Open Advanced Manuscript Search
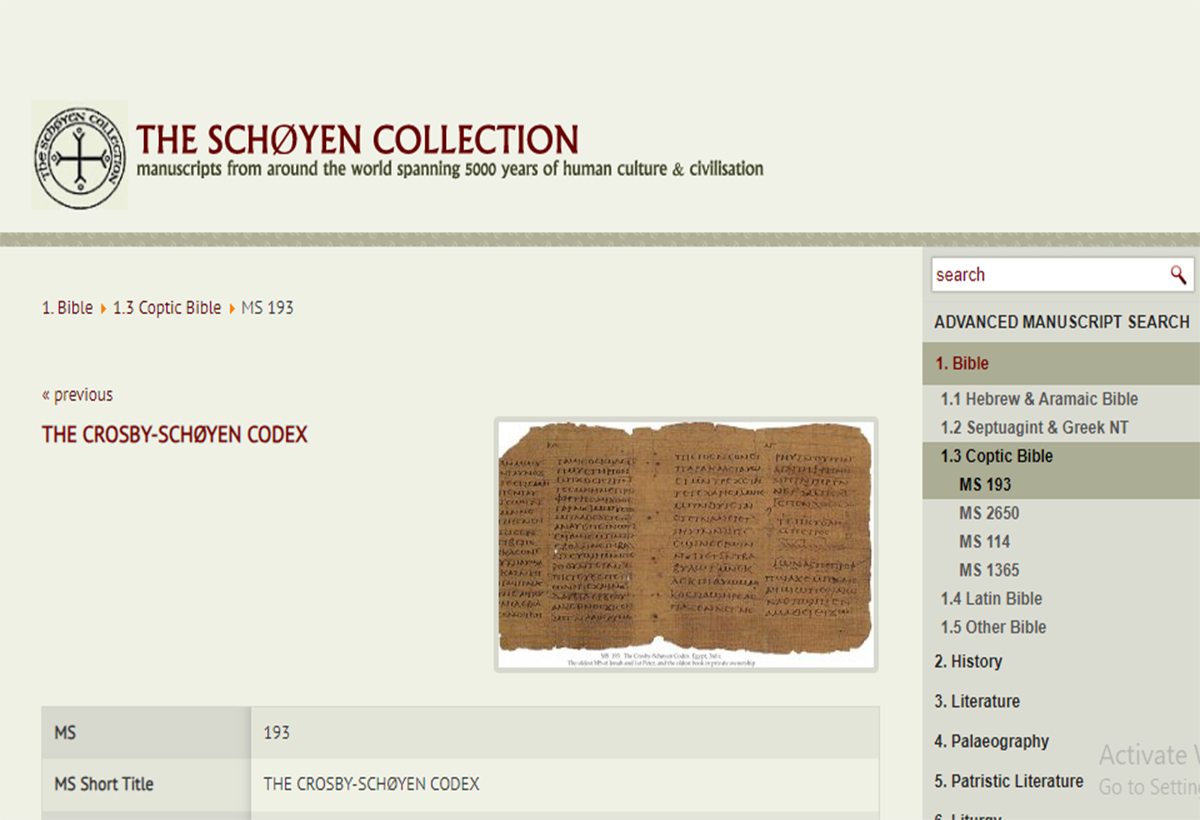This screenshot has height=820, width=1200. coord(1061,322)
